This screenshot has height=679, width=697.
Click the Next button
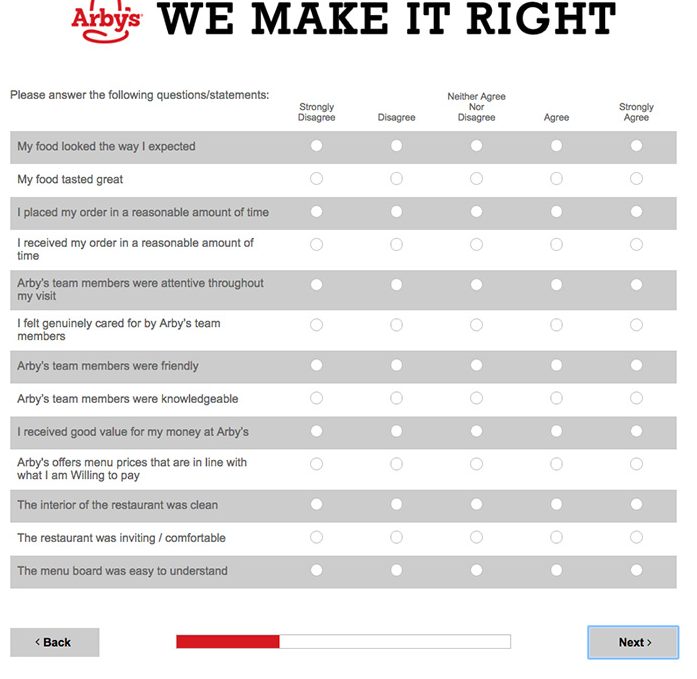point(634,642)
